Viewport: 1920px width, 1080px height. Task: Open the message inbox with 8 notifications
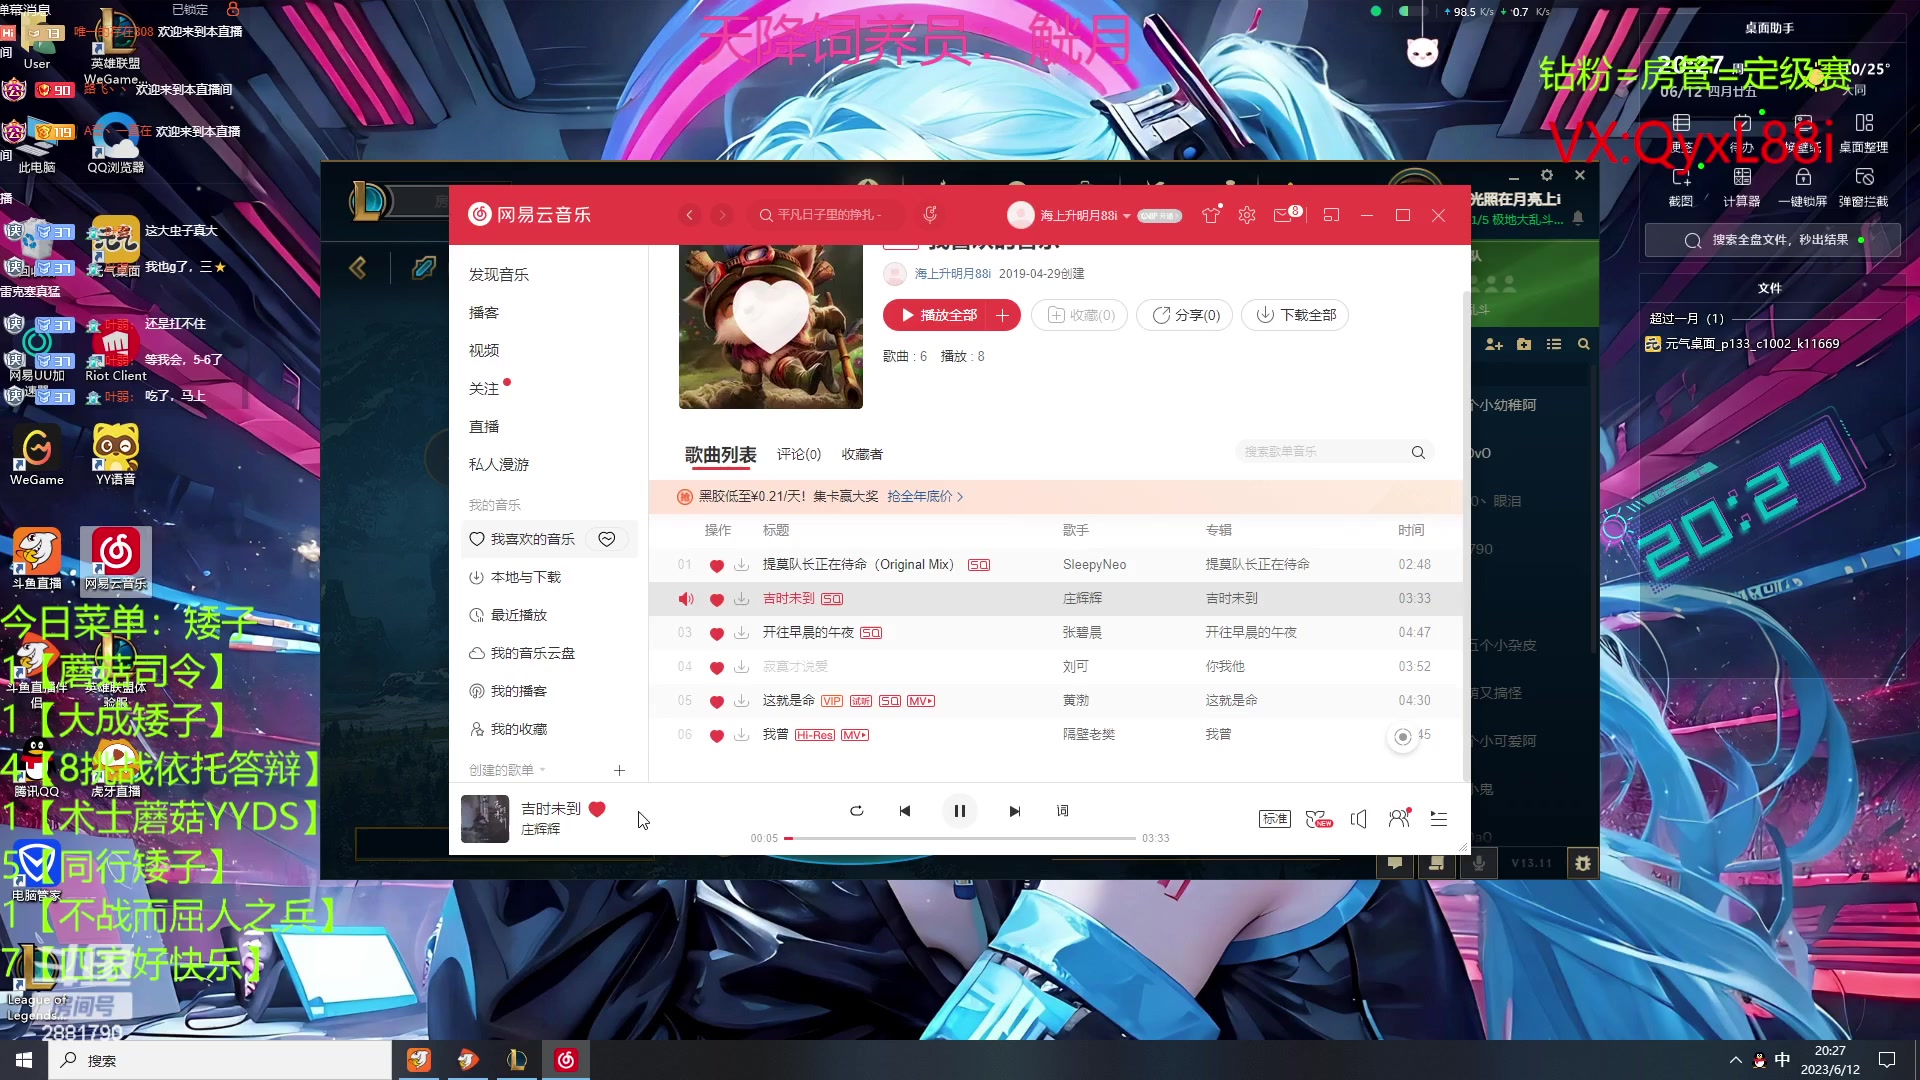pos(1285,215)
